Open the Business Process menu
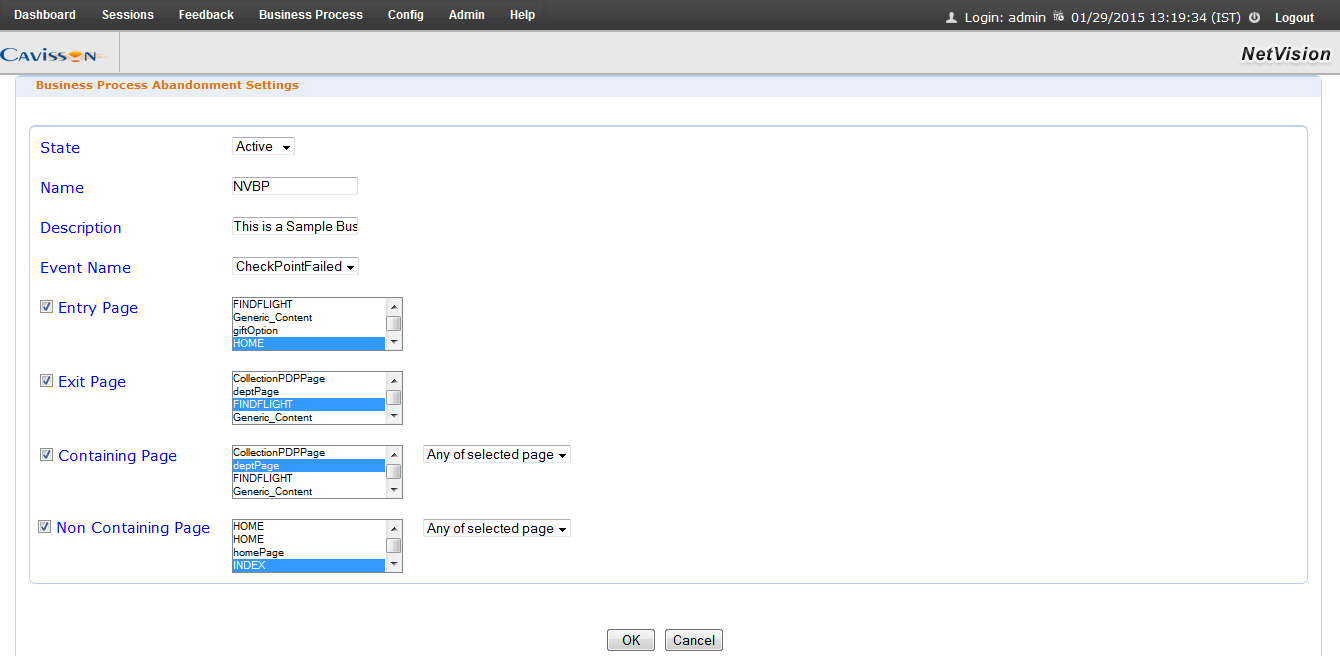 311,15
